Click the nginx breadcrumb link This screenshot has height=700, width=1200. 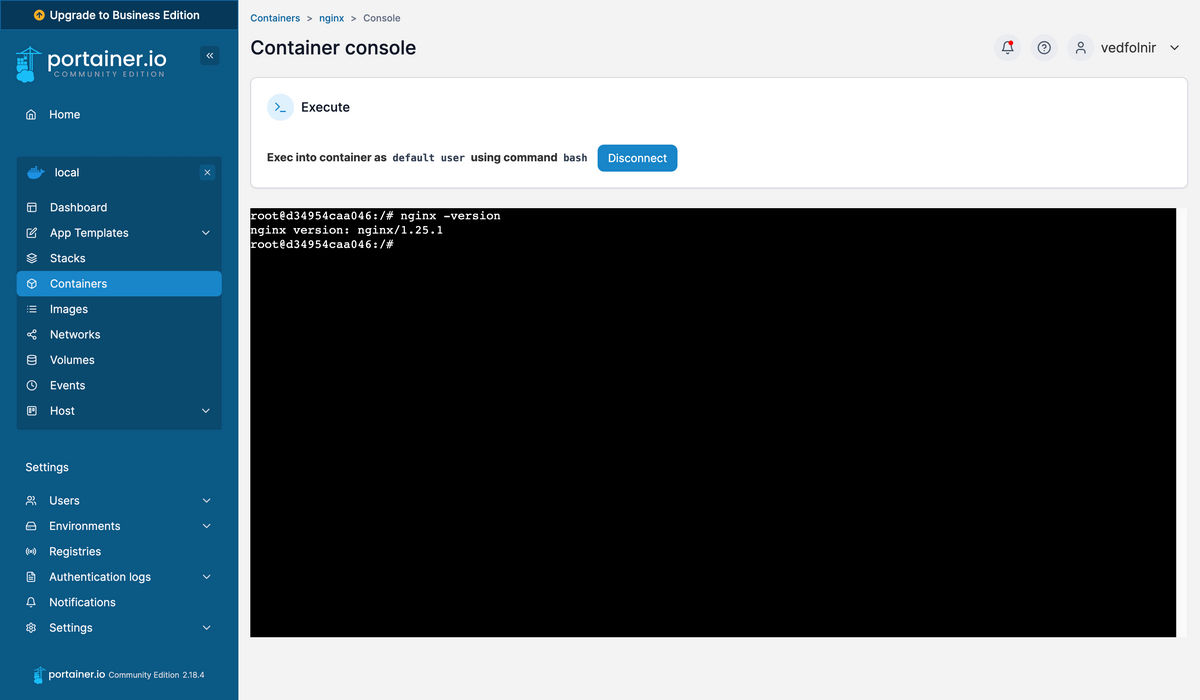(331, 18)
